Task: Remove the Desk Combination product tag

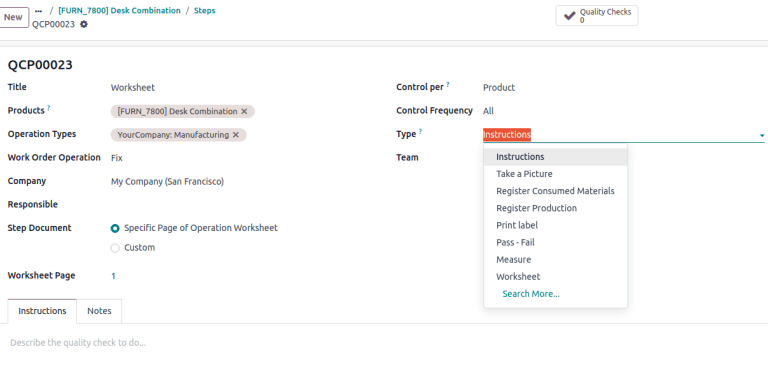Action: 244,112
